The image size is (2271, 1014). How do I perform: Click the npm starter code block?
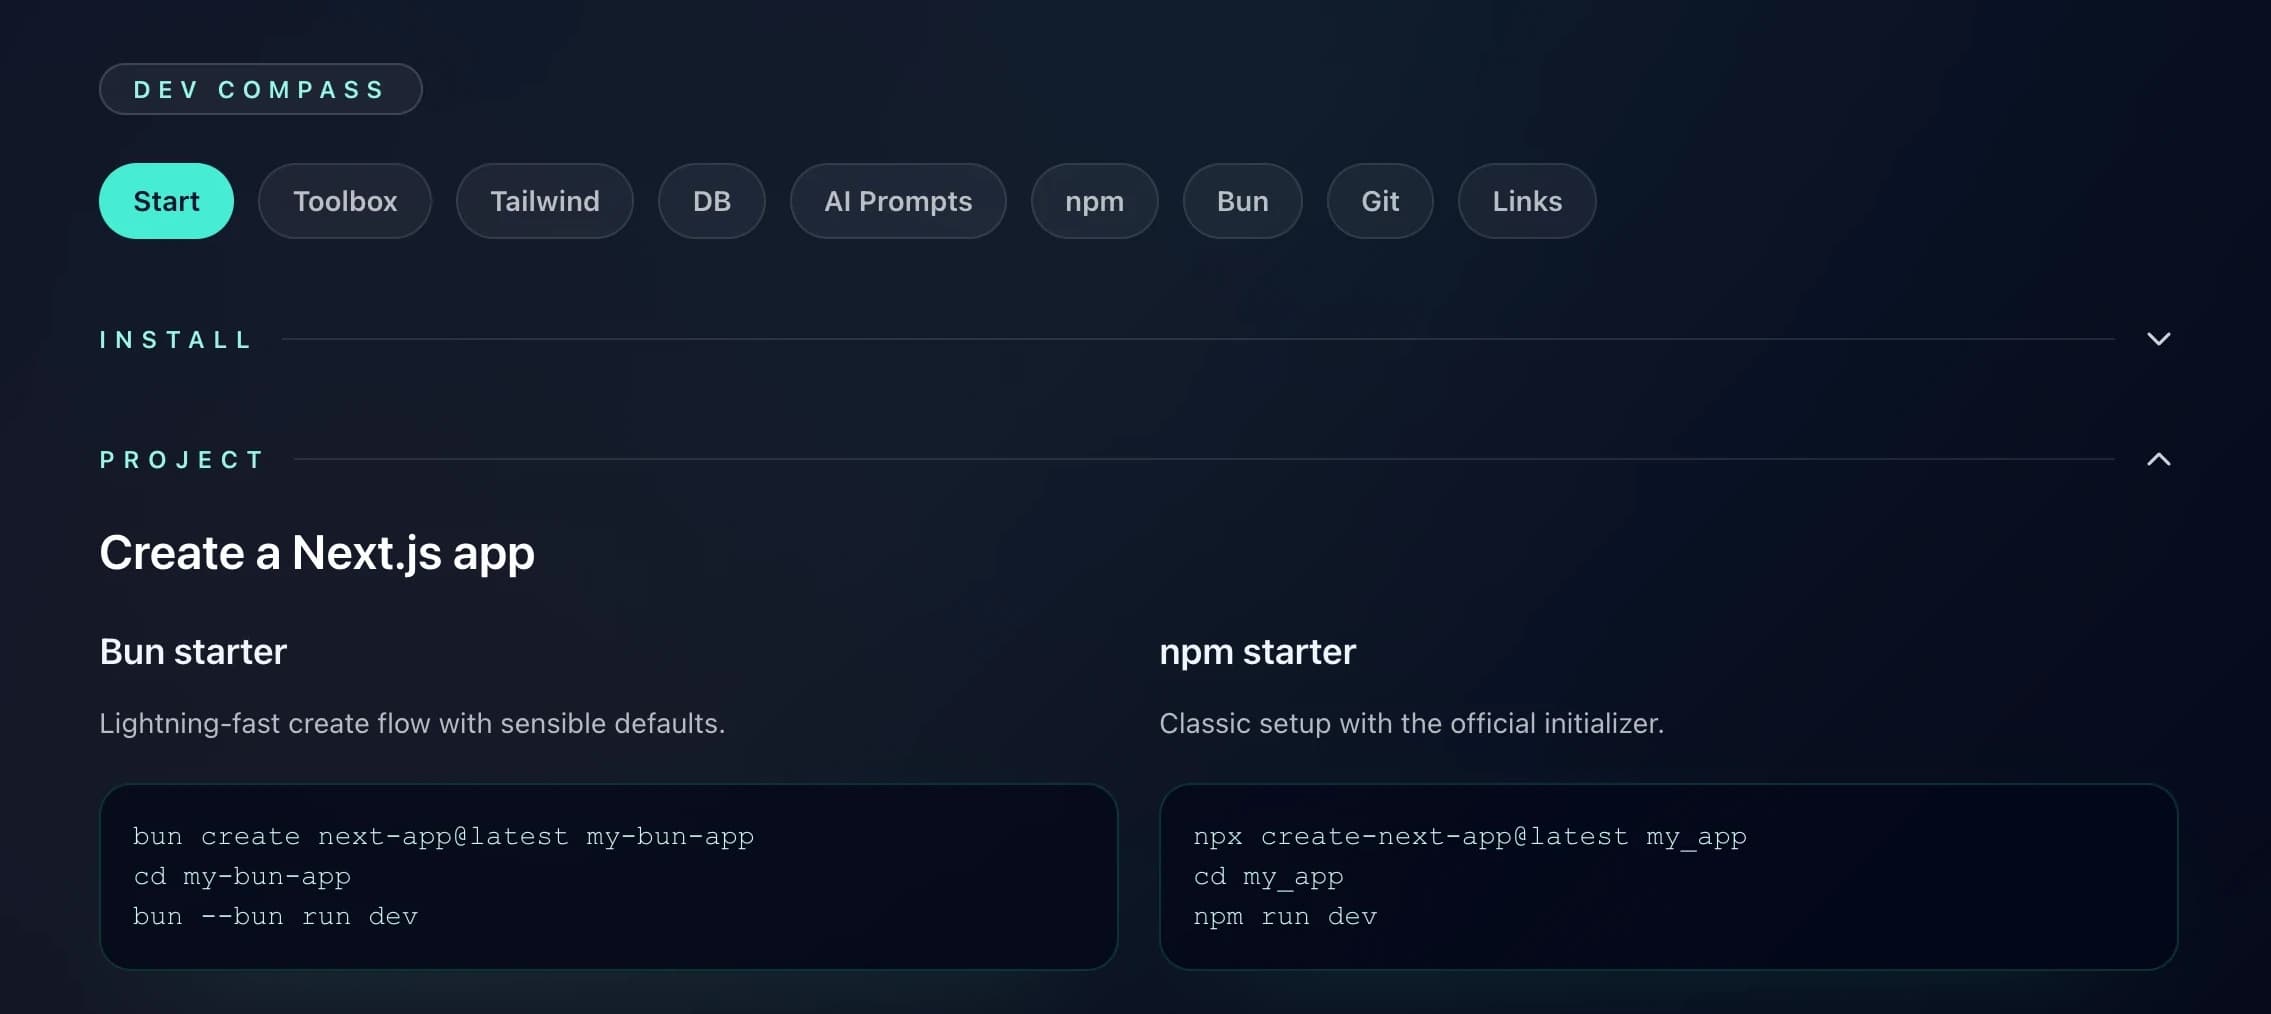click(1667, 877)
